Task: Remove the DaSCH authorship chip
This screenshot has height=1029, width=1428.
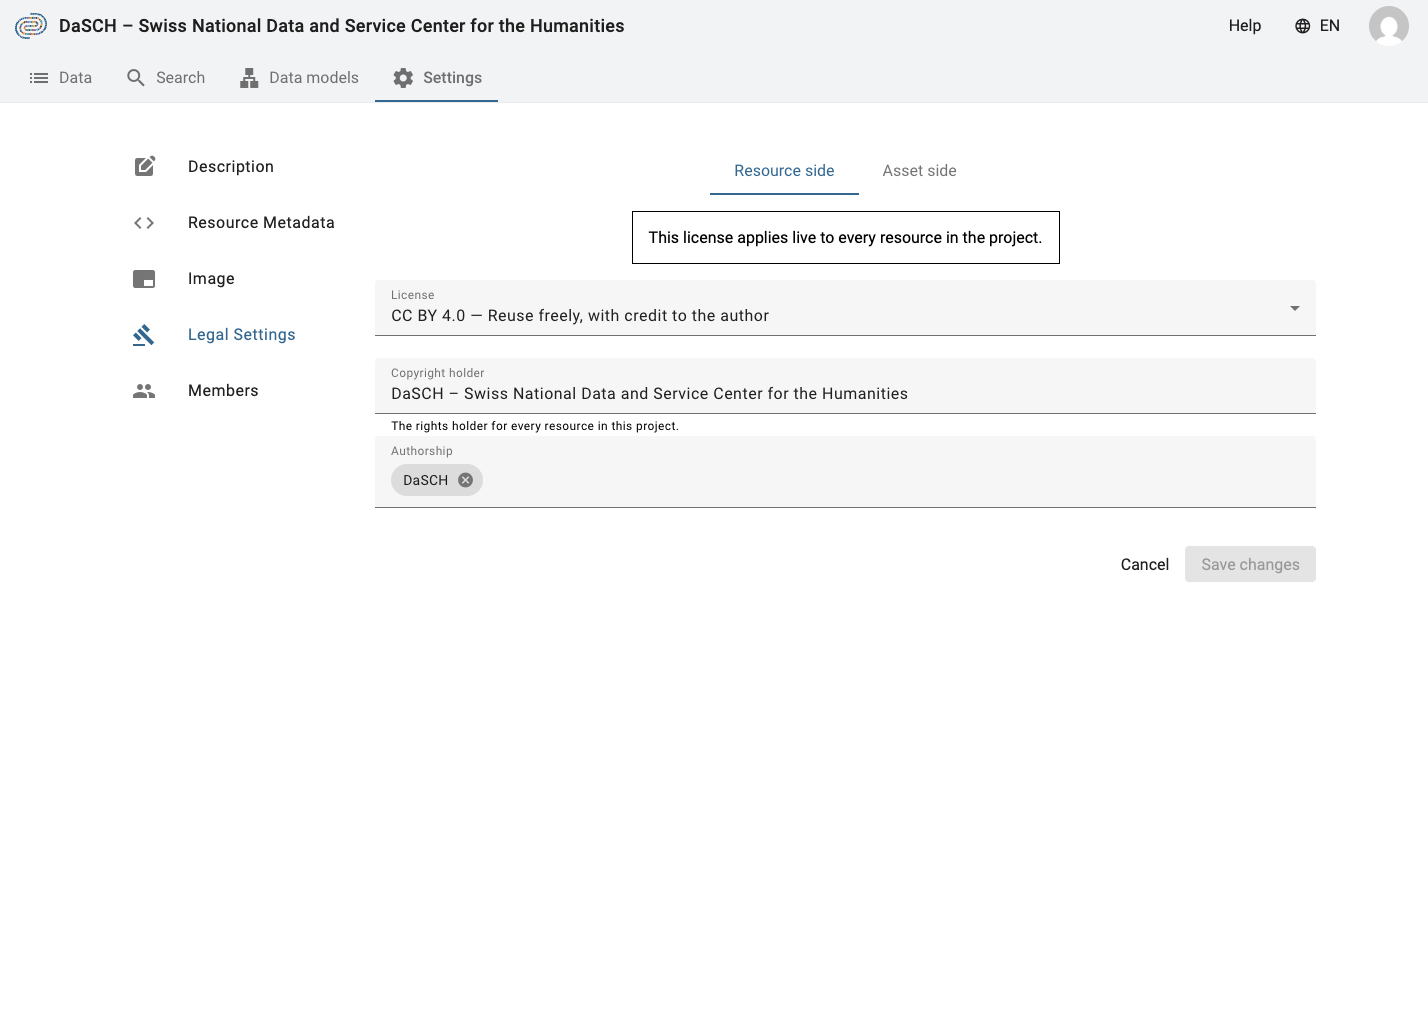Action: tap(465, 480)
